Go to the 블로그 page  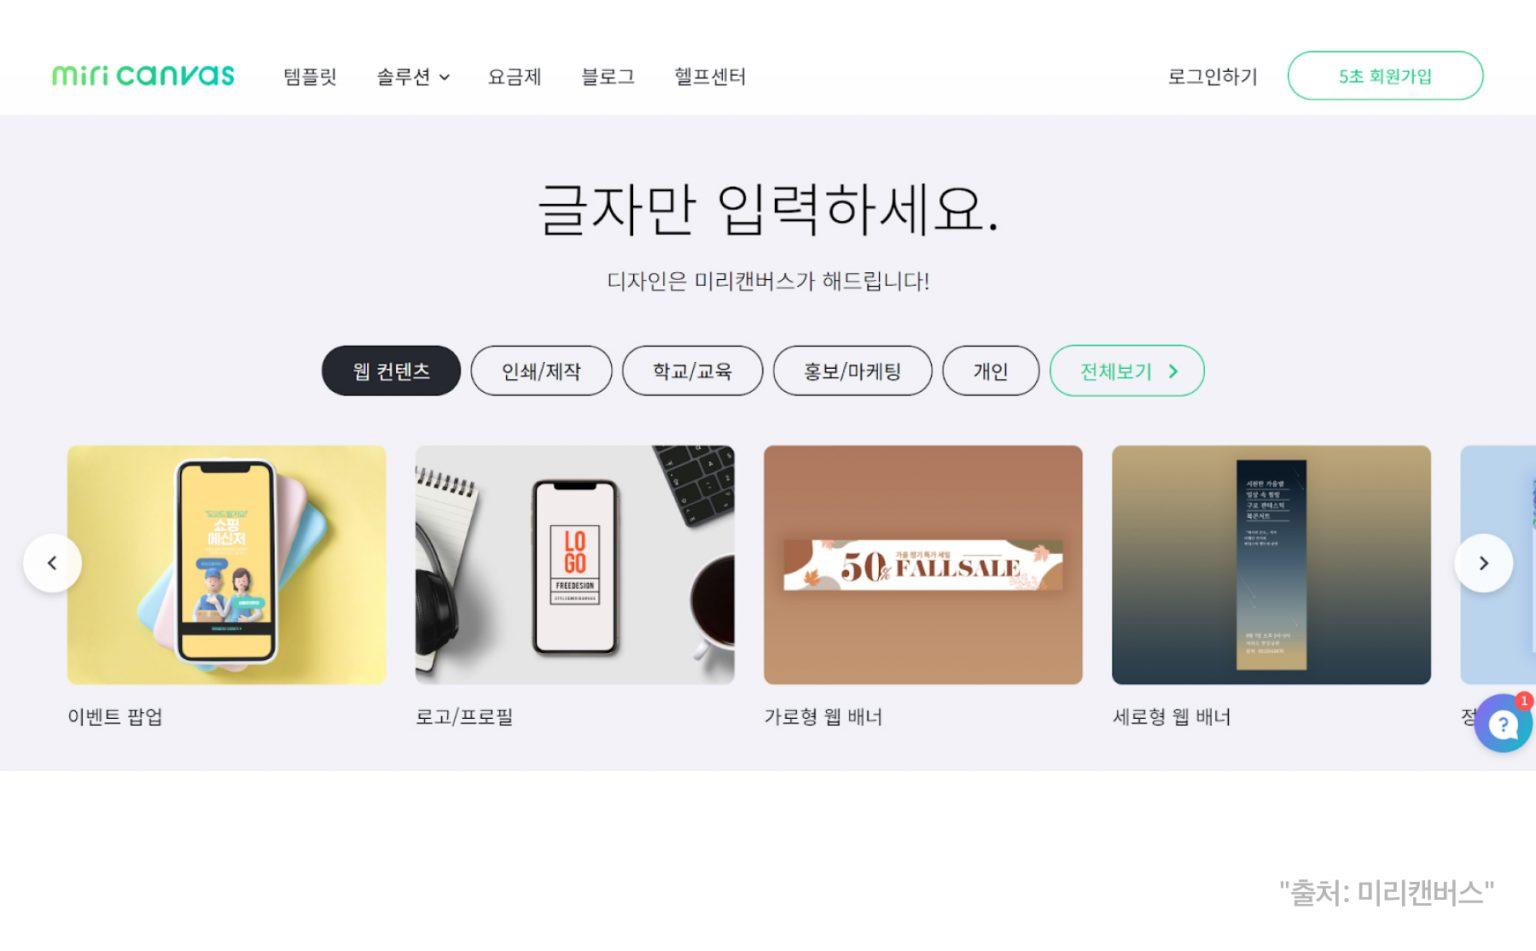click(x=607, y=76)
